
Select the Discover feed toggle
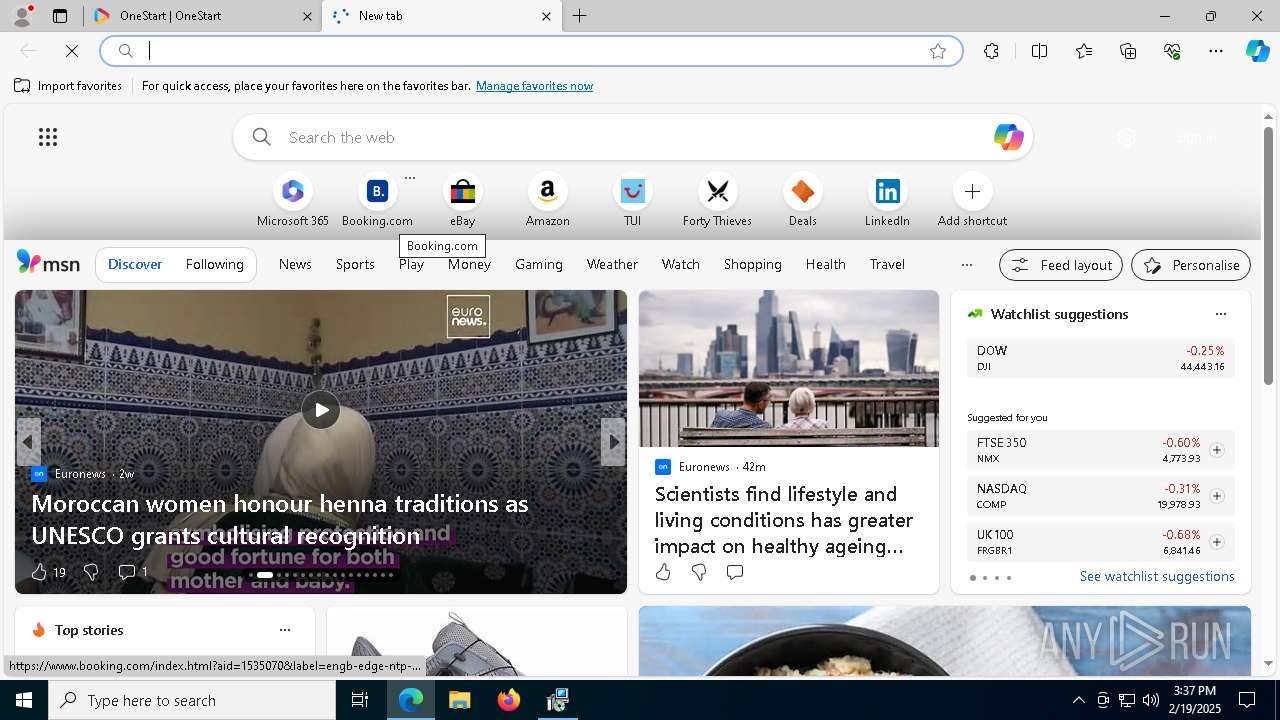tap(135, 264)
